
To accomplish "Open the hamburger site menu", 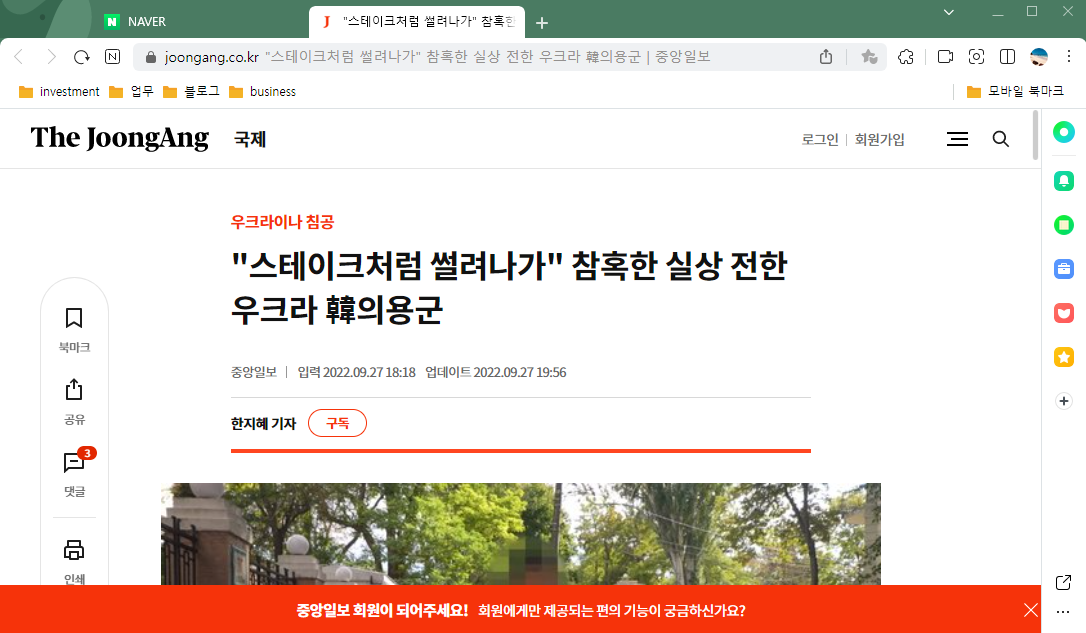I will (957, 139).
